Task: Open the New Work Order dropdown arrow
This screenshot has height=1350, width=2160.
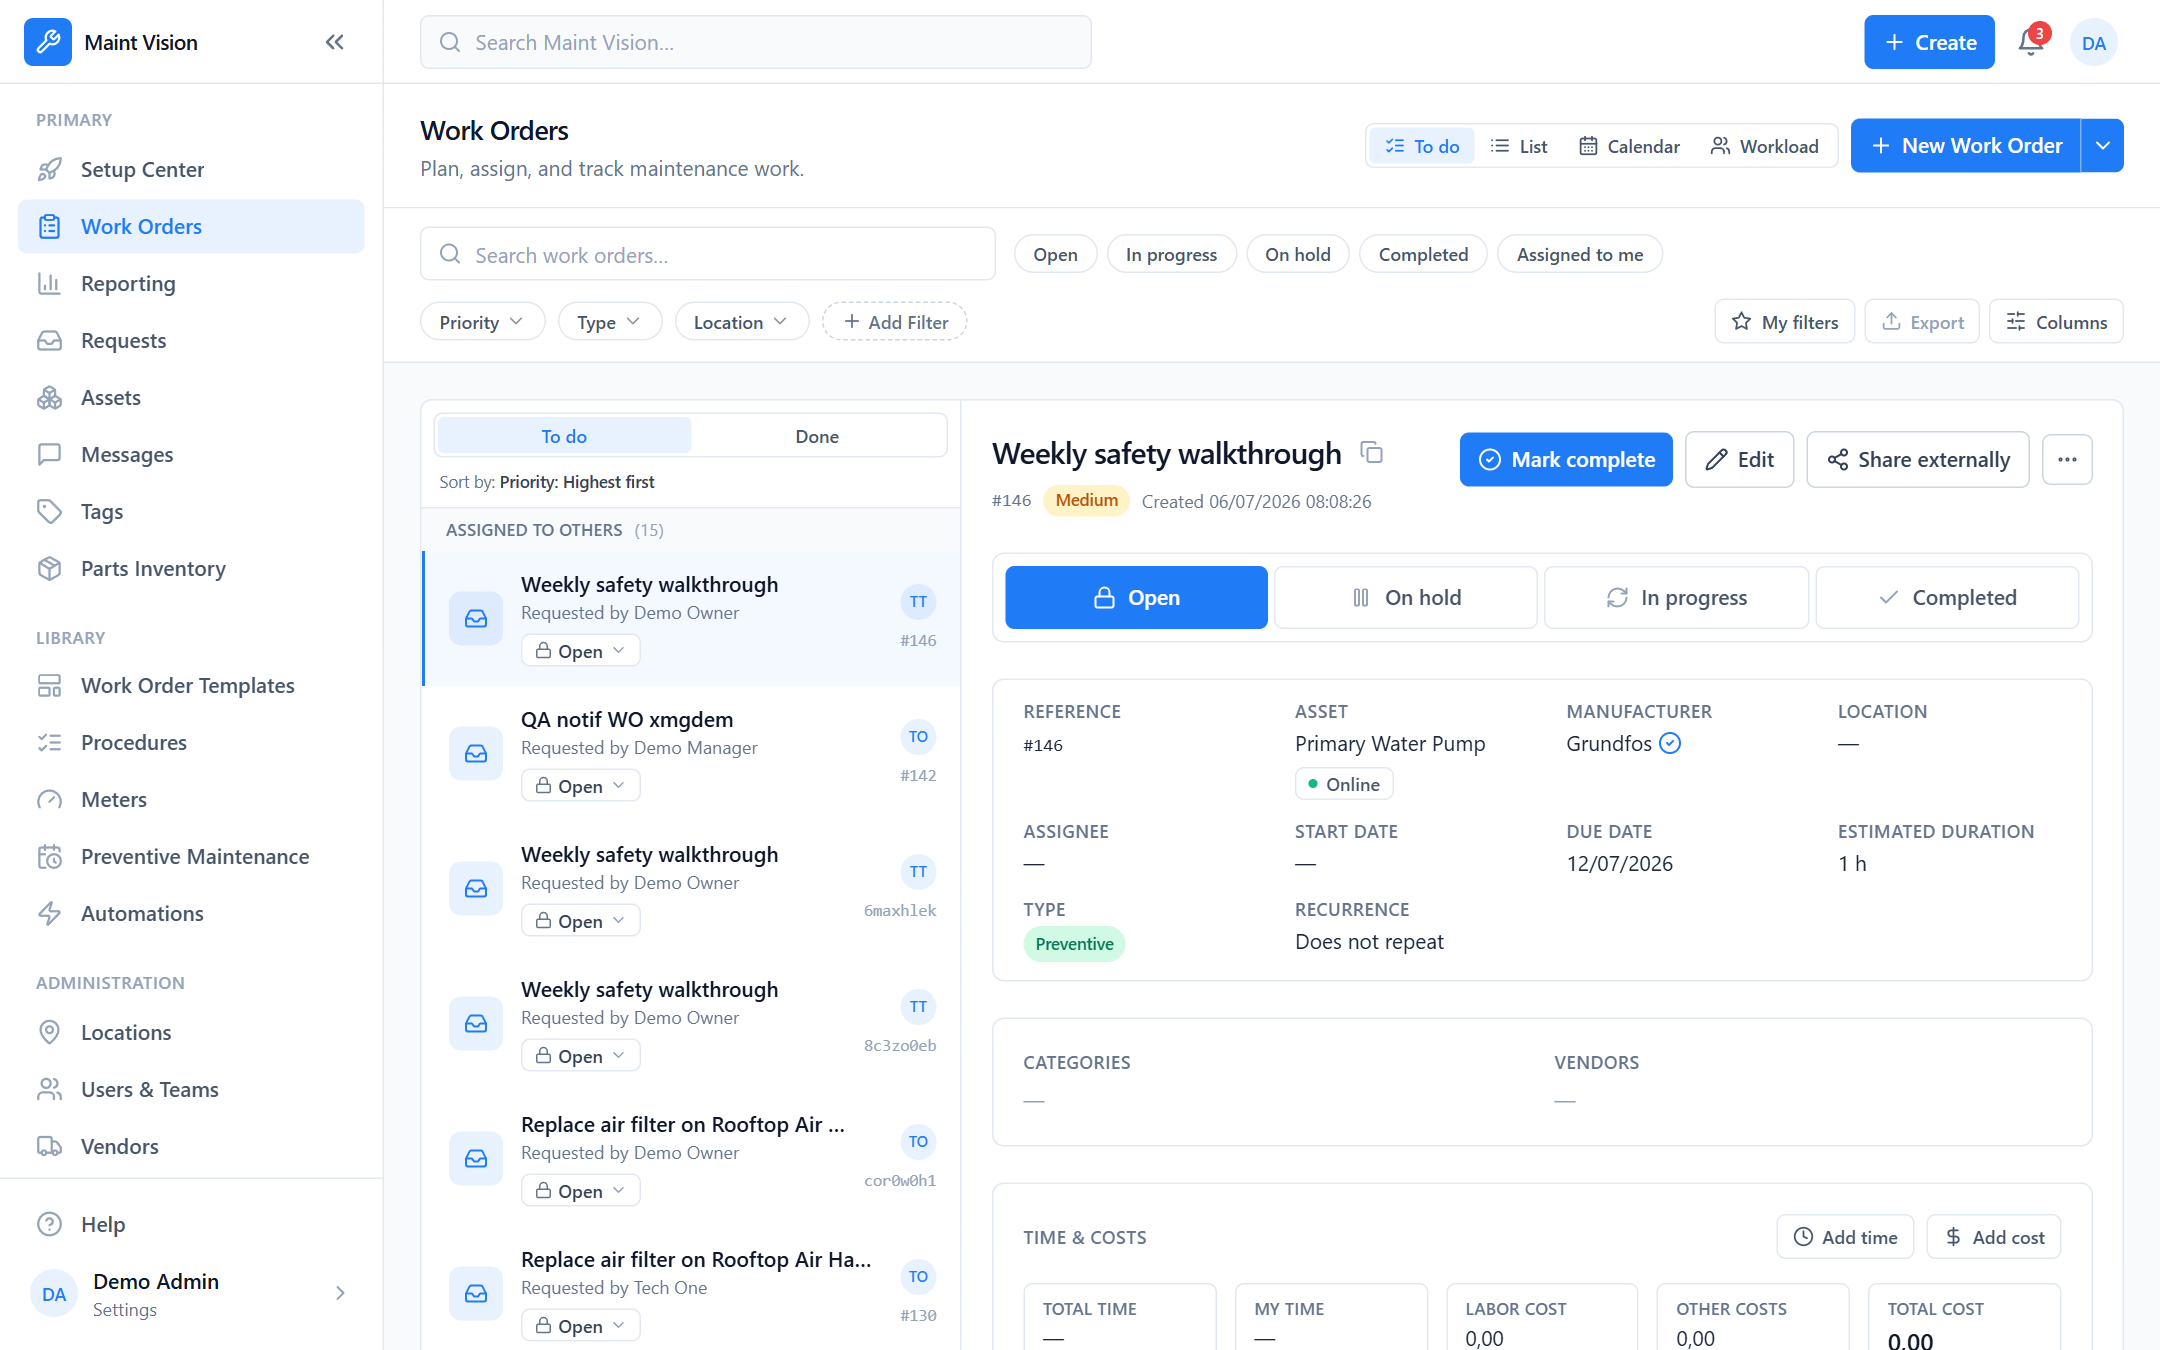Action: [x=2103, y=146]
